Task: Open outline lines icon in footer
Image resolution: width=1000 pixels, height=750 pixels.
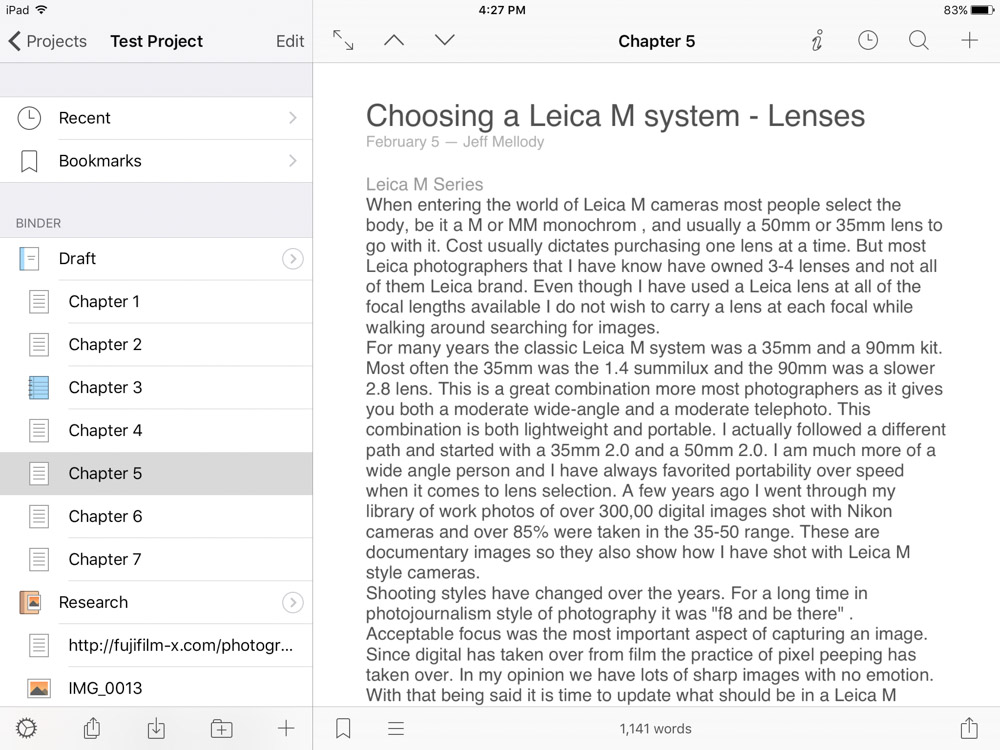Action: coord(396,728)
